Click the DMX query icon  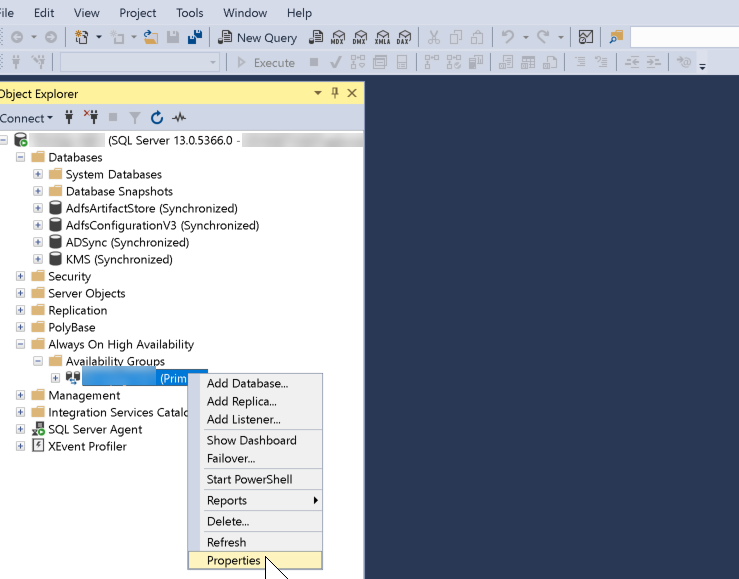point(360,37)
